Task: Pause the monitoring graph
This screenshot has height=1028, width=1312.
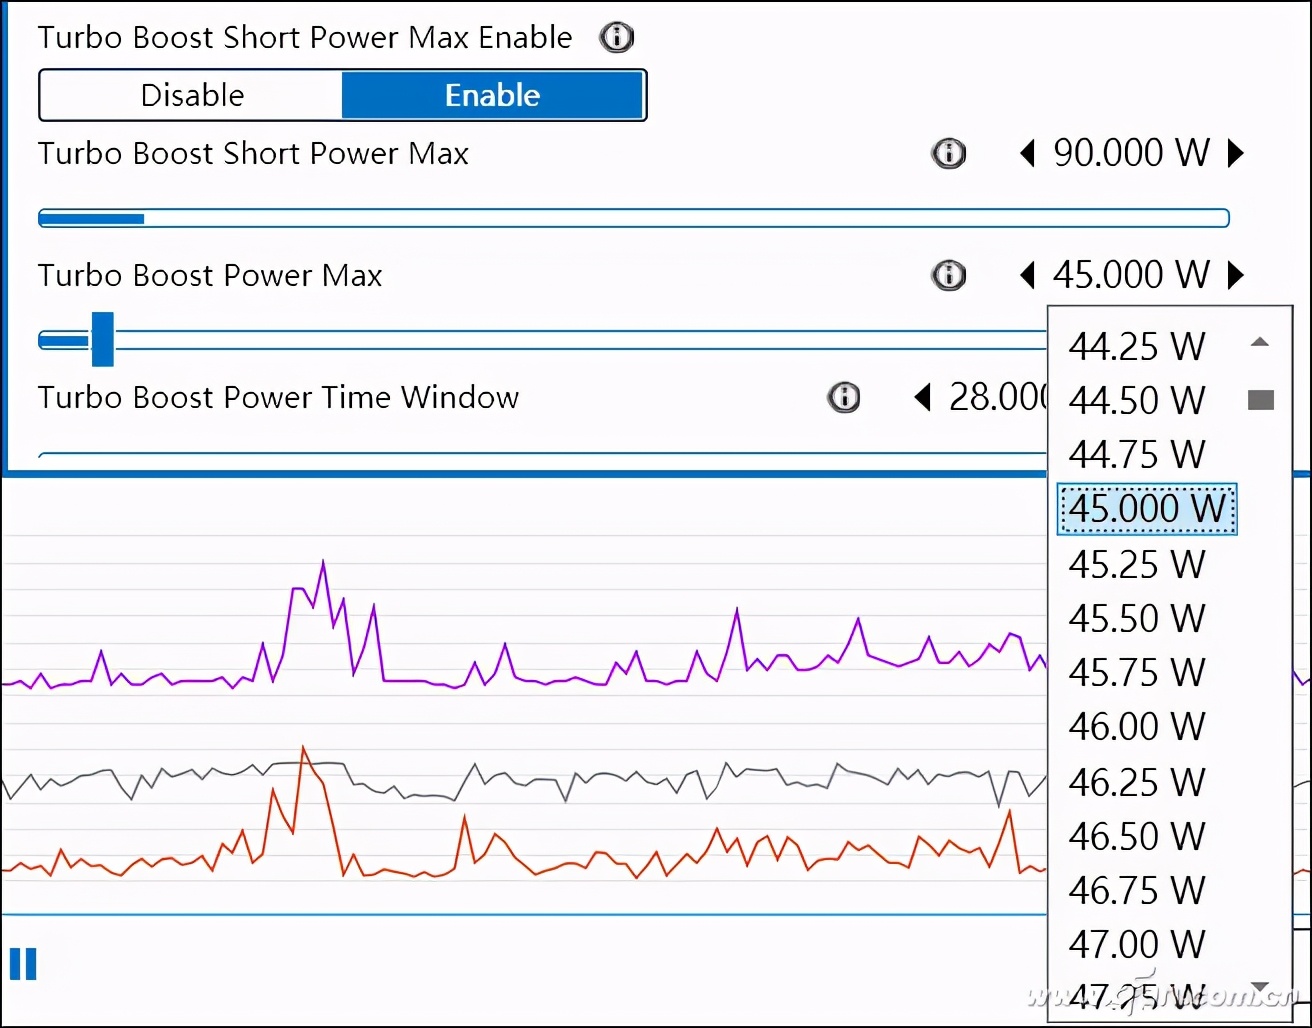Action: pos(23,964)
